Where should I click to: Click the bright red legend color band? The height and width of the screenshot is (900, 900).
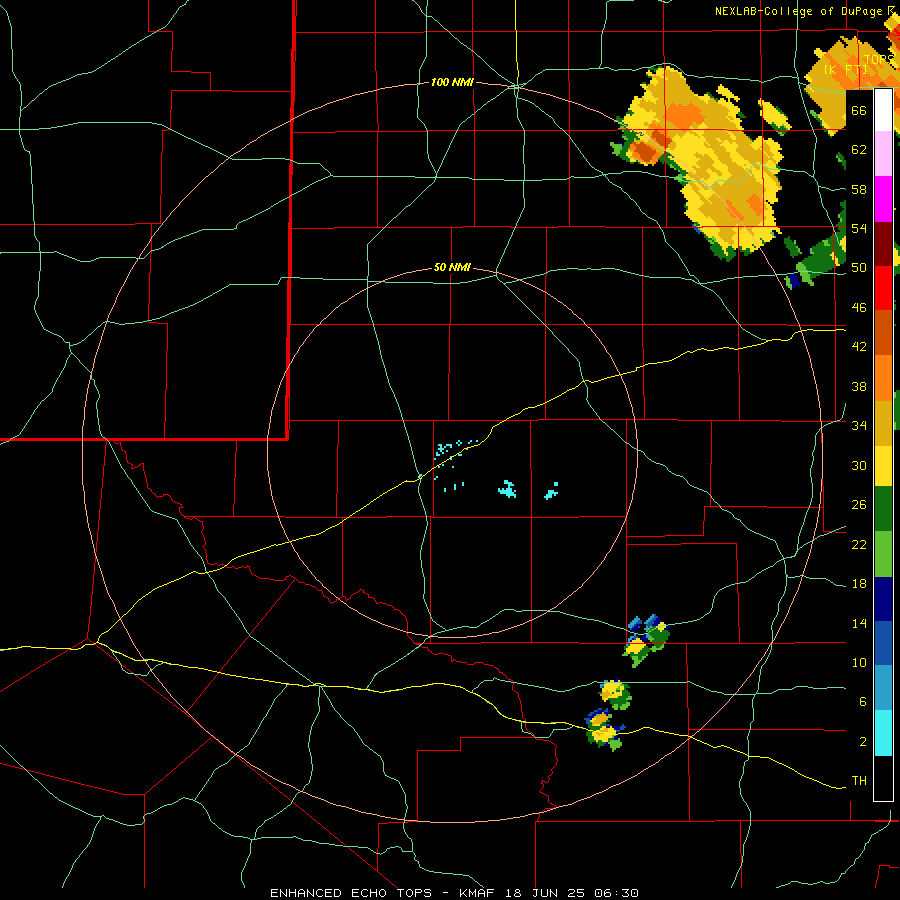[x=883, y=288]
